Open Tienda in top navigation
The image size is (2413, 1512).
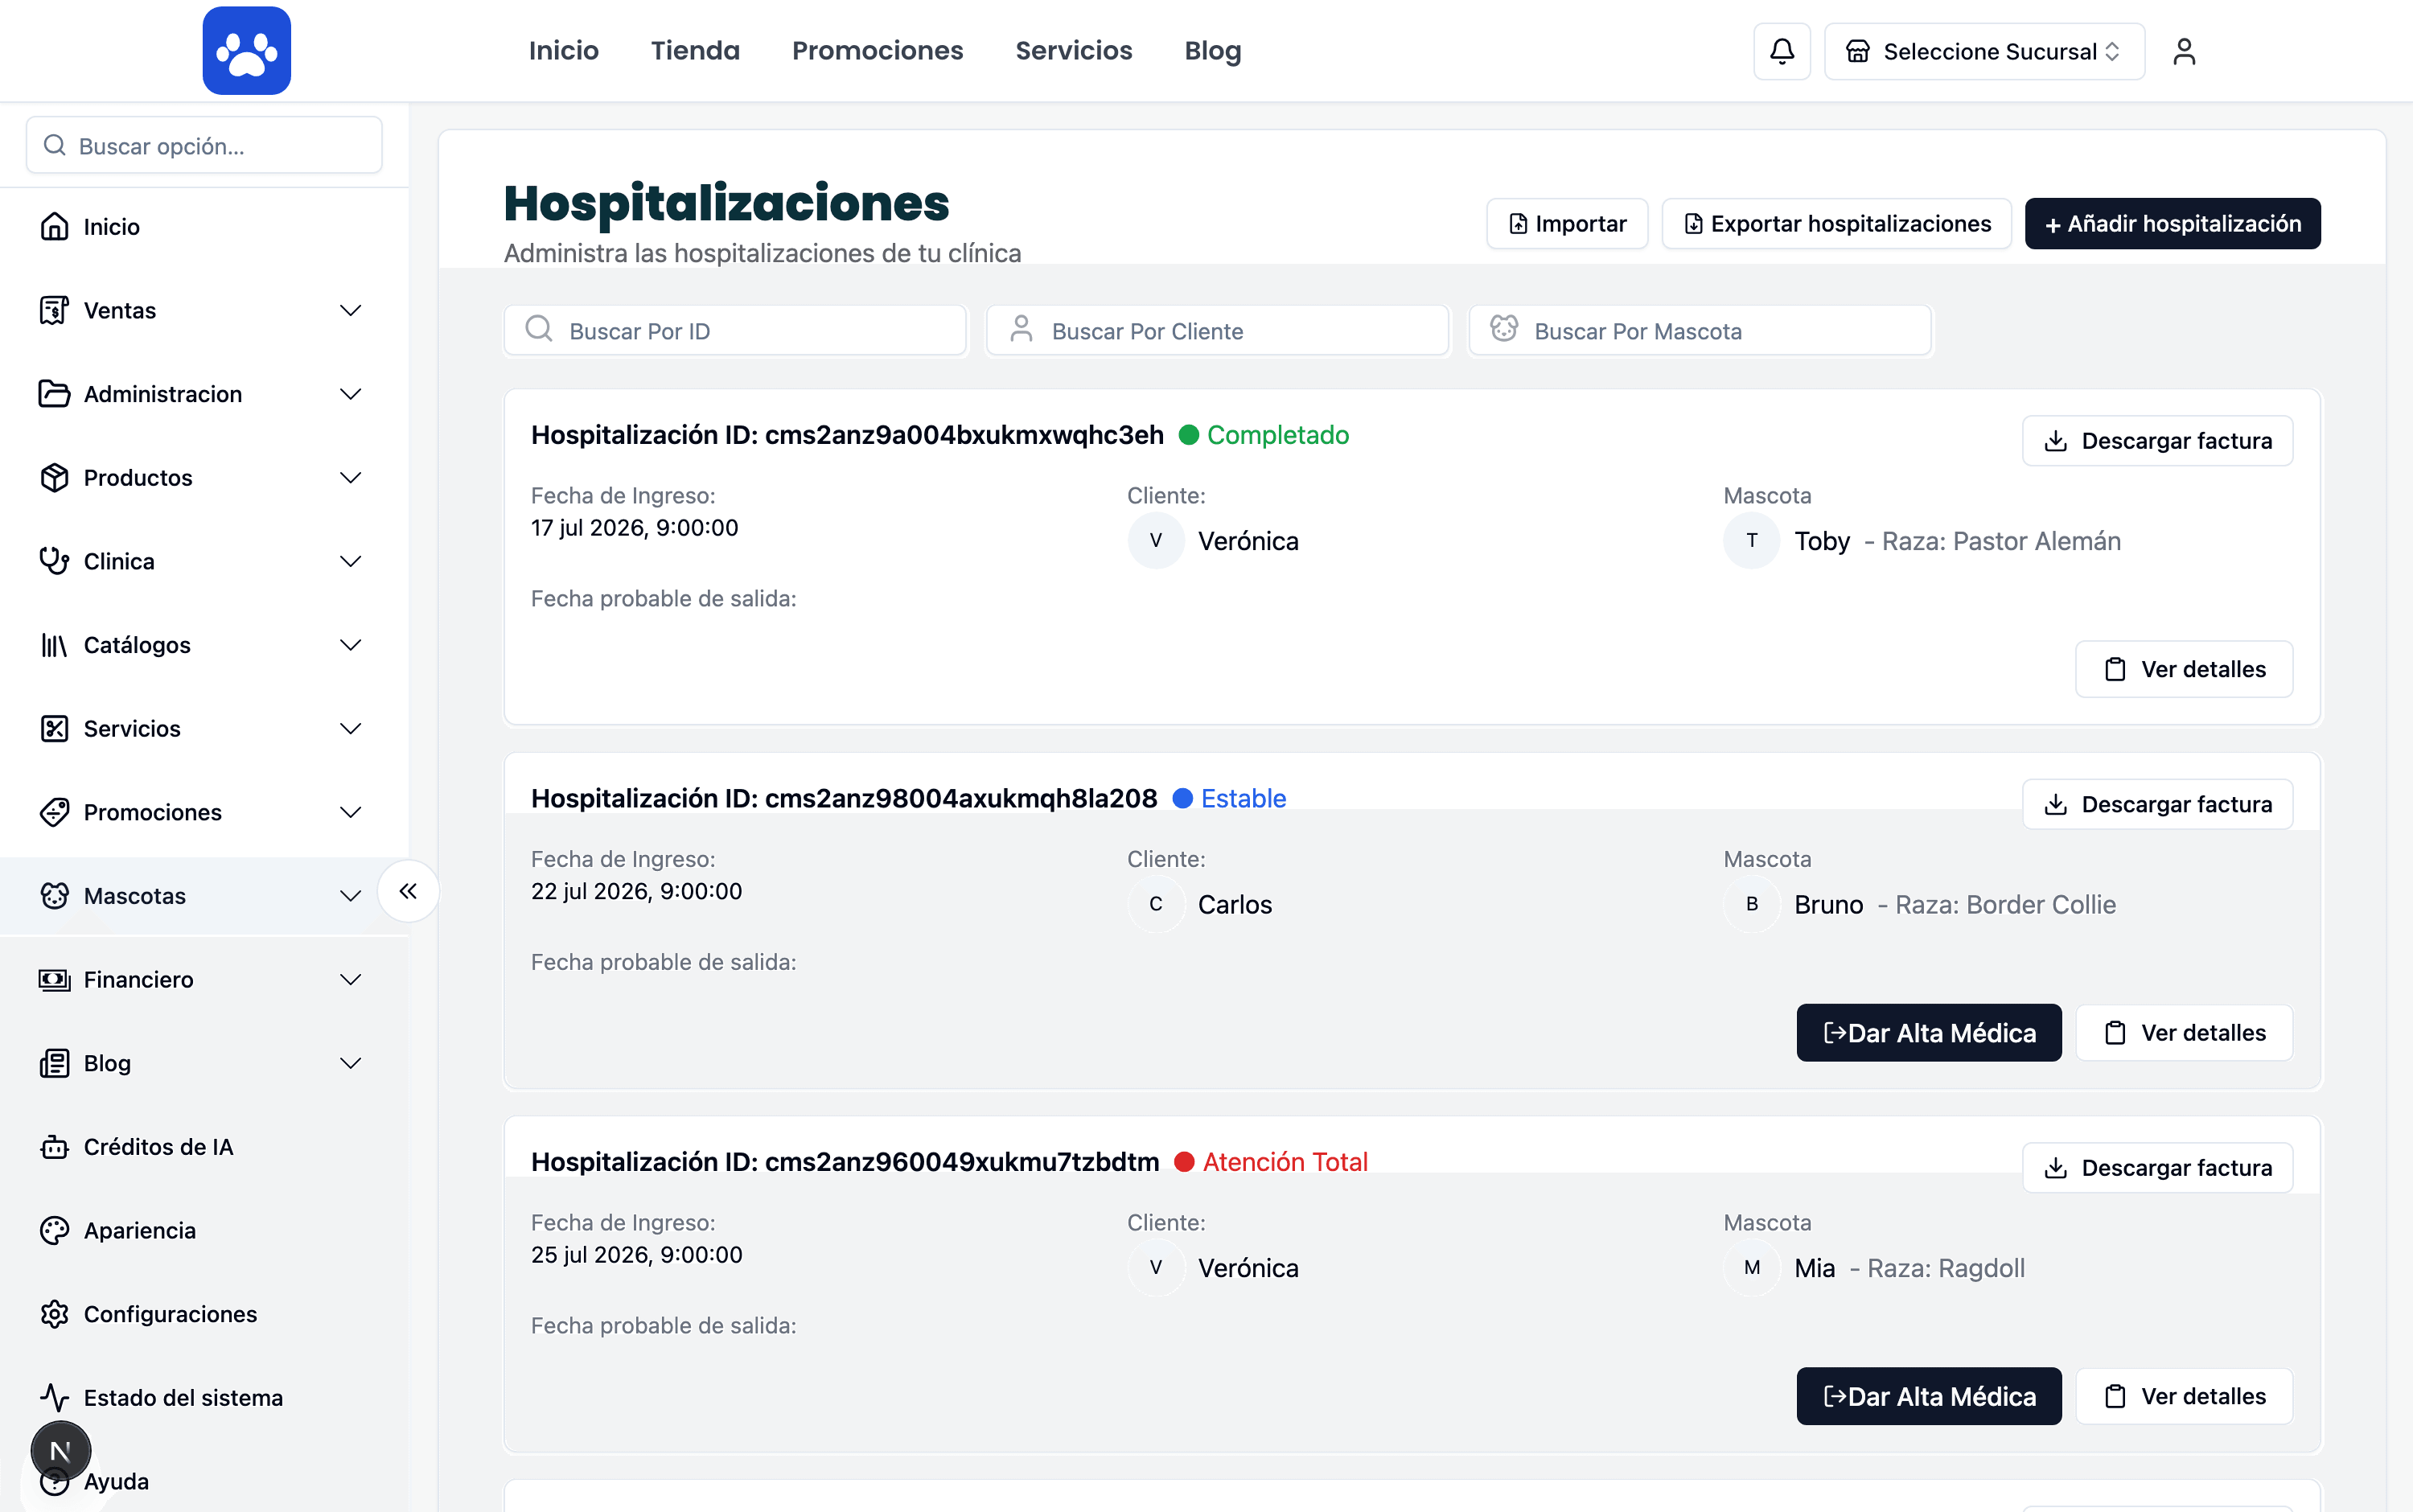click(x=695, y=51)
